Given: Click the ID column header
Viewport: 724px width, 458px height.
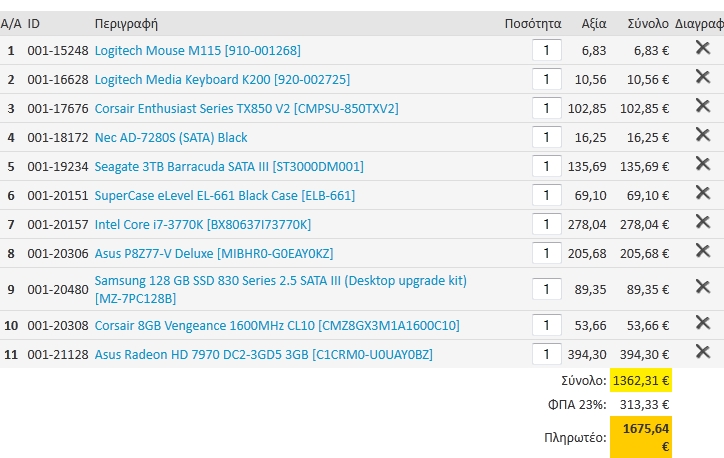Looking at the screenshot, I should click(x=34, y=24).
